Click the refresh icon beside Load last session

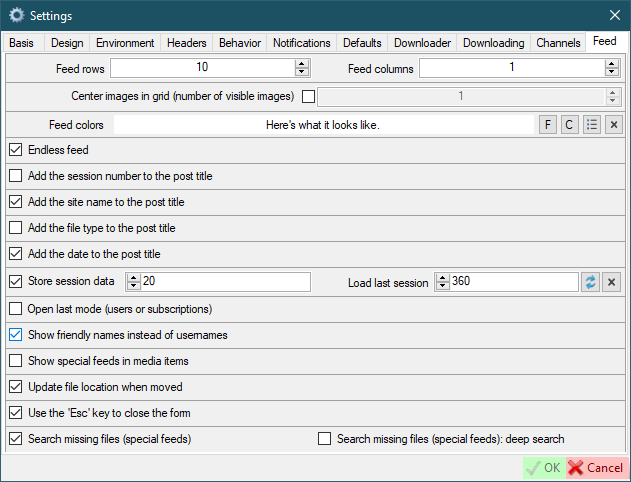(x=591, y=282)
